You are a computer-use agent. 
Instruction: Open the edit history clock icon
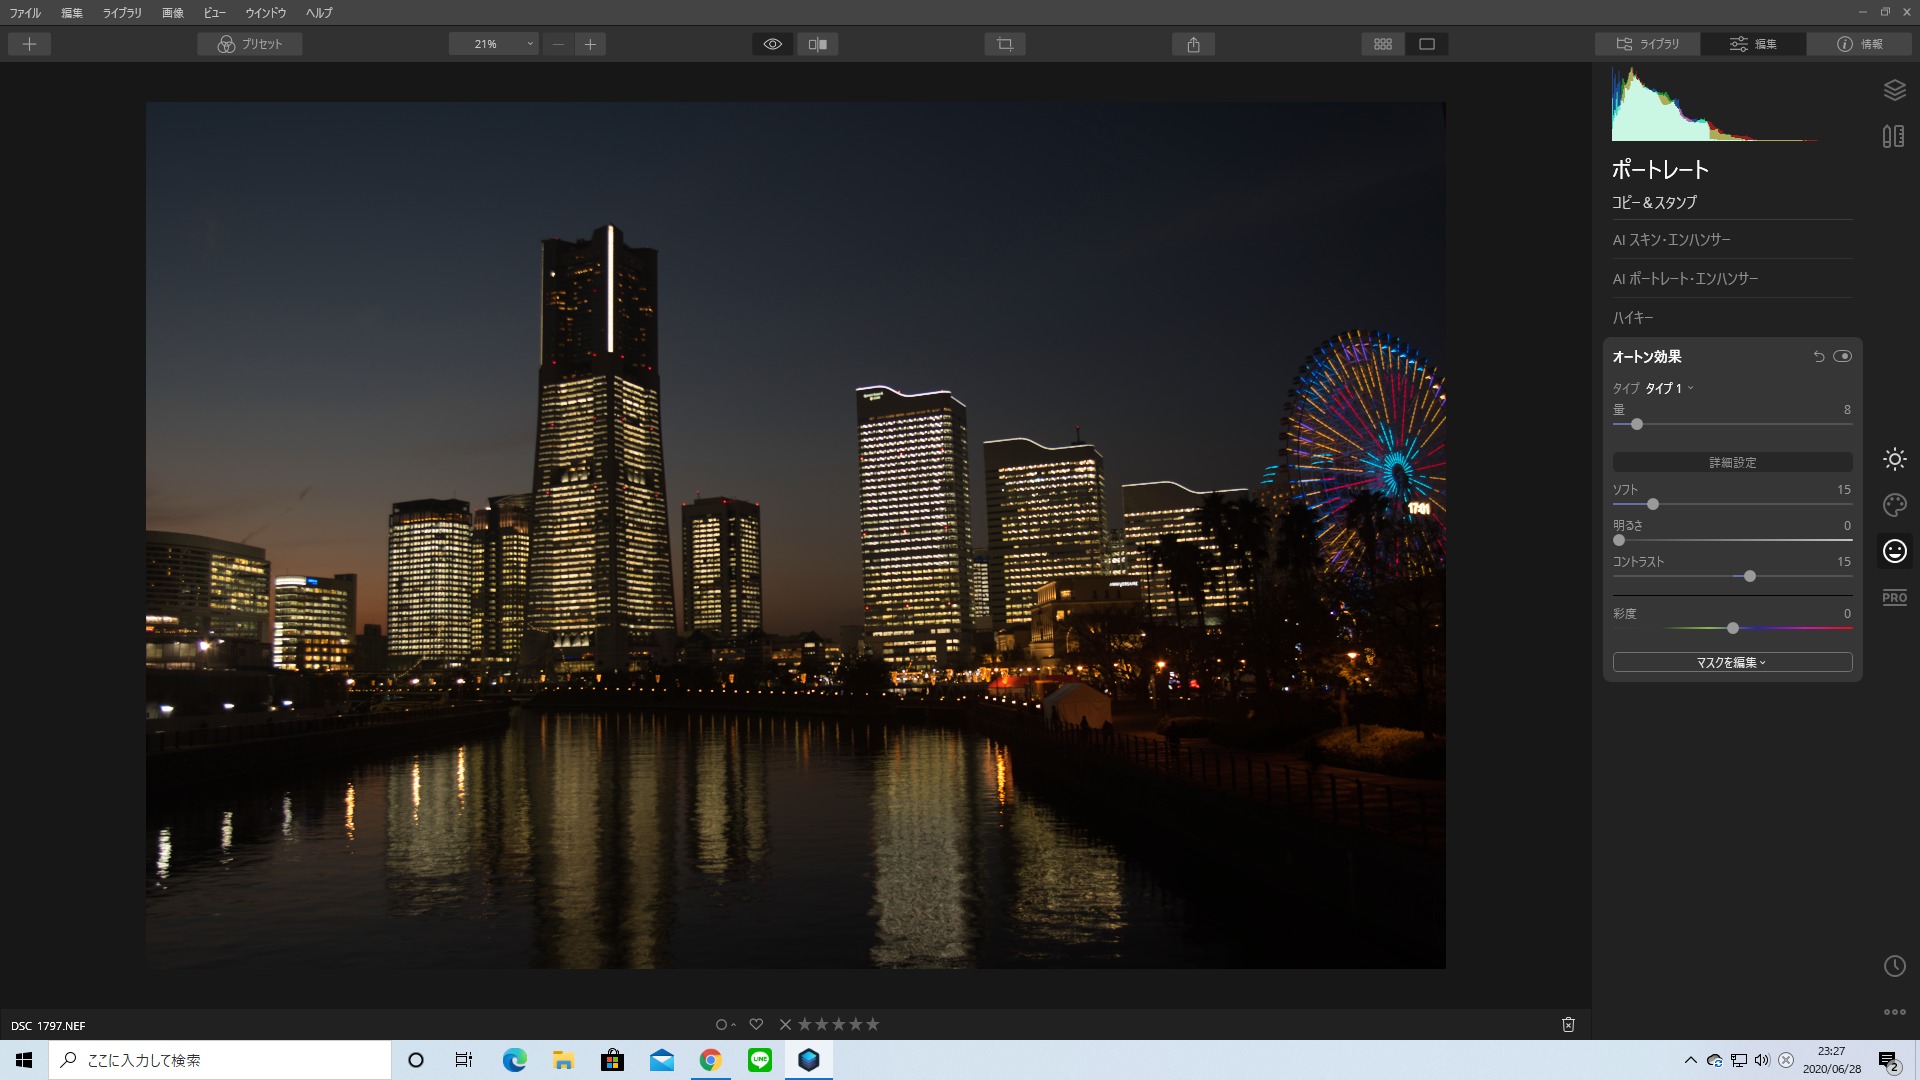1894,966
